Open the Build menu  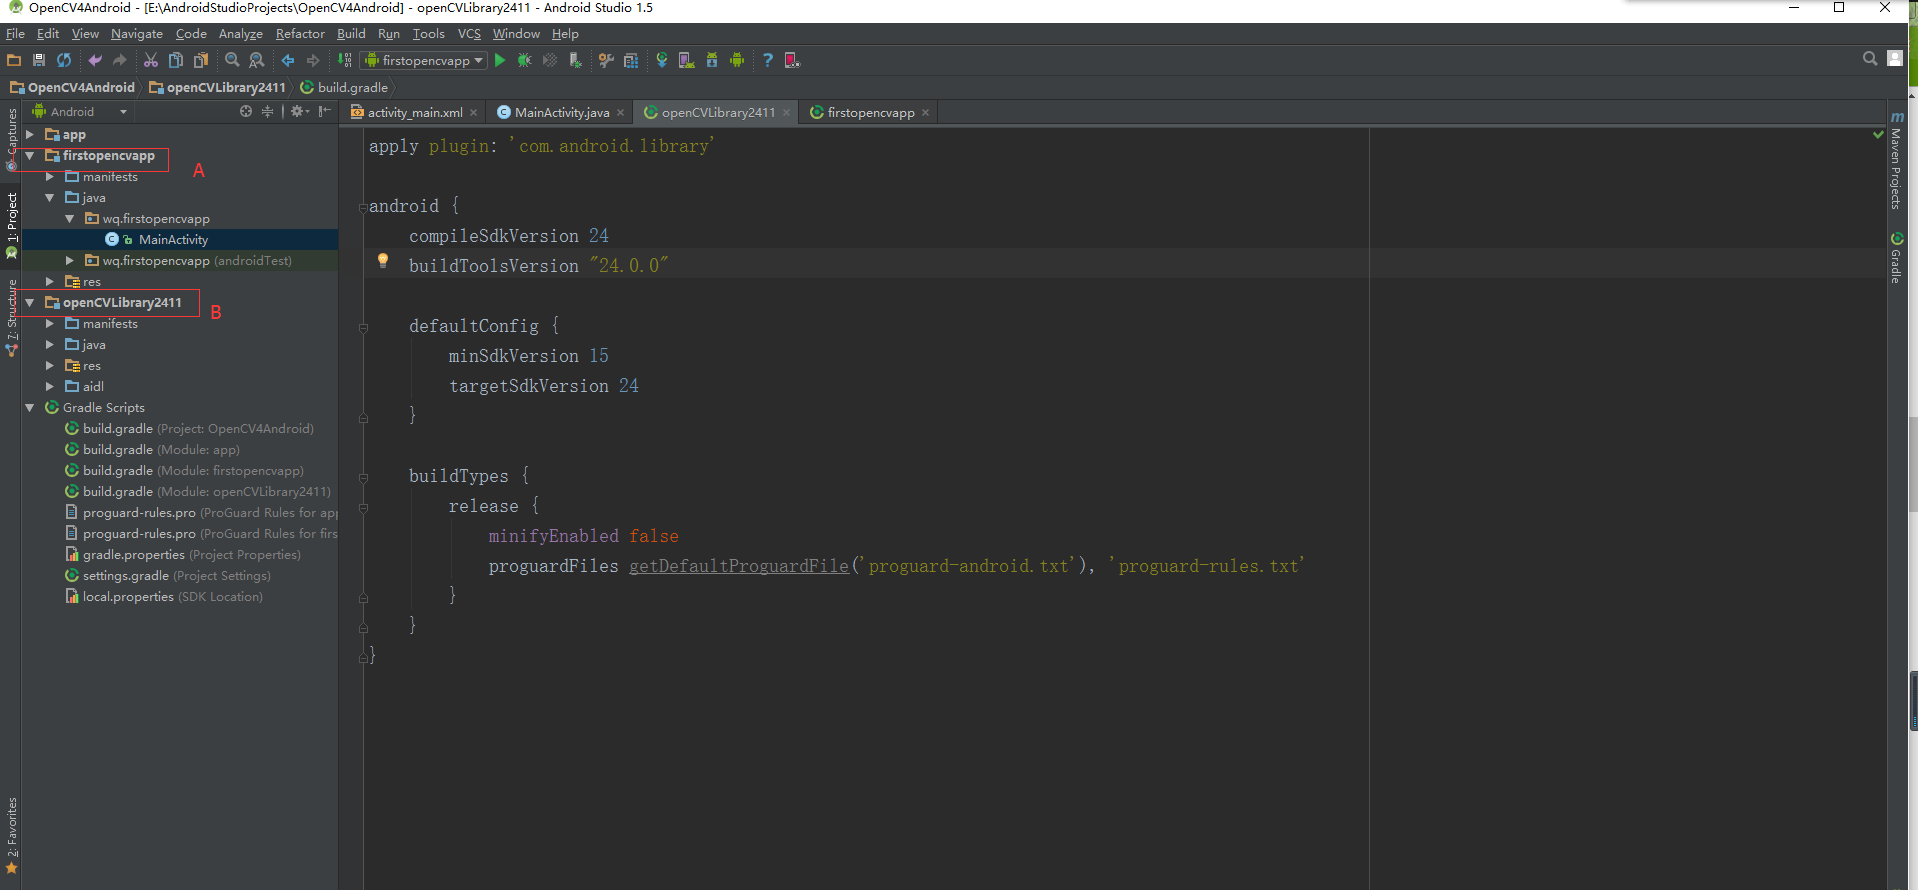tap(351, 33)
